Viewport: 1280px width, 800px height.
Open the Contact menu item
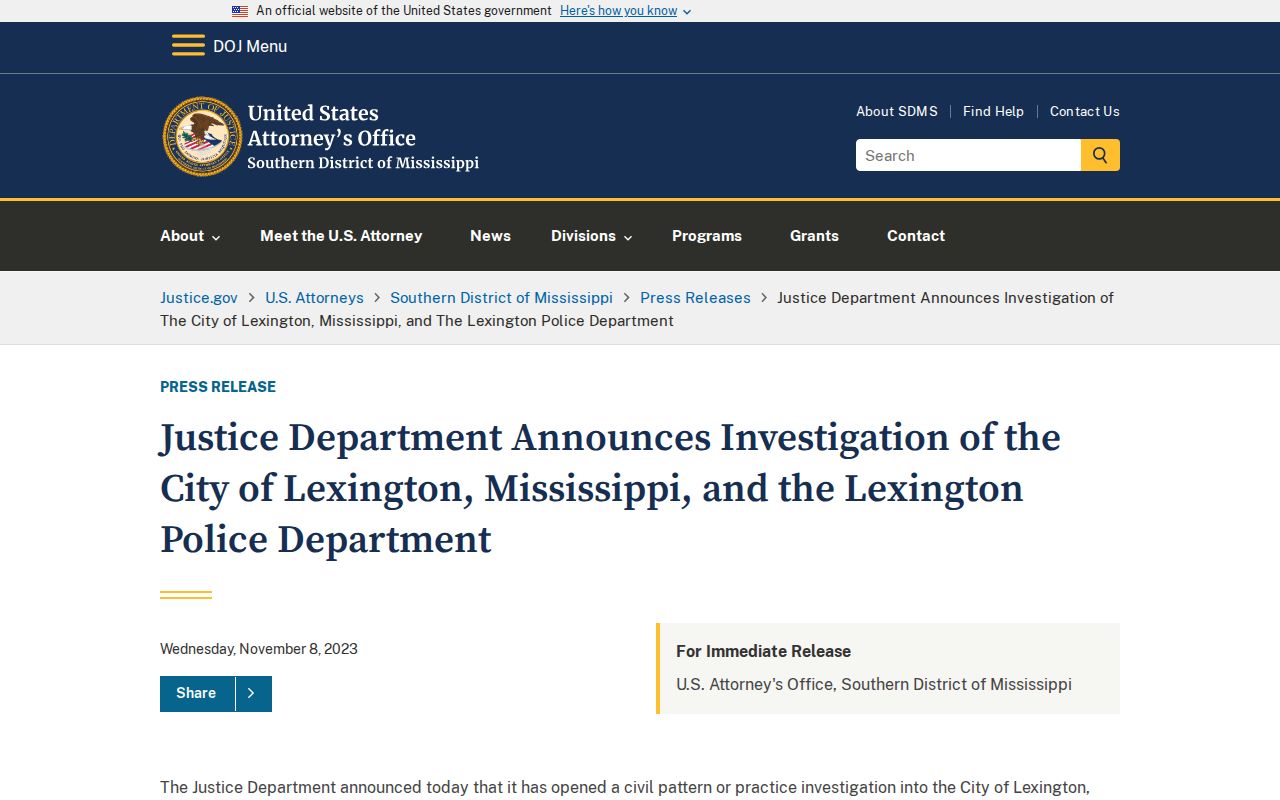click(916, 236)
